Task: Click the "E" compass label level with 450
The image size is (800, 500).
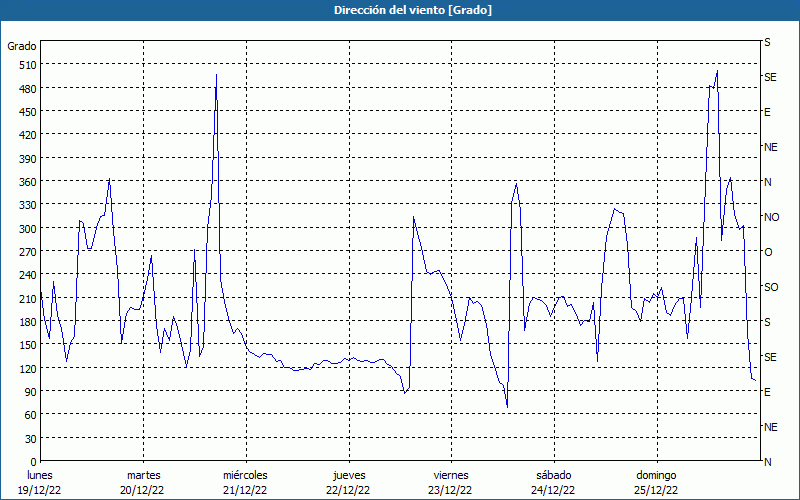Action: tap(767, 112)
